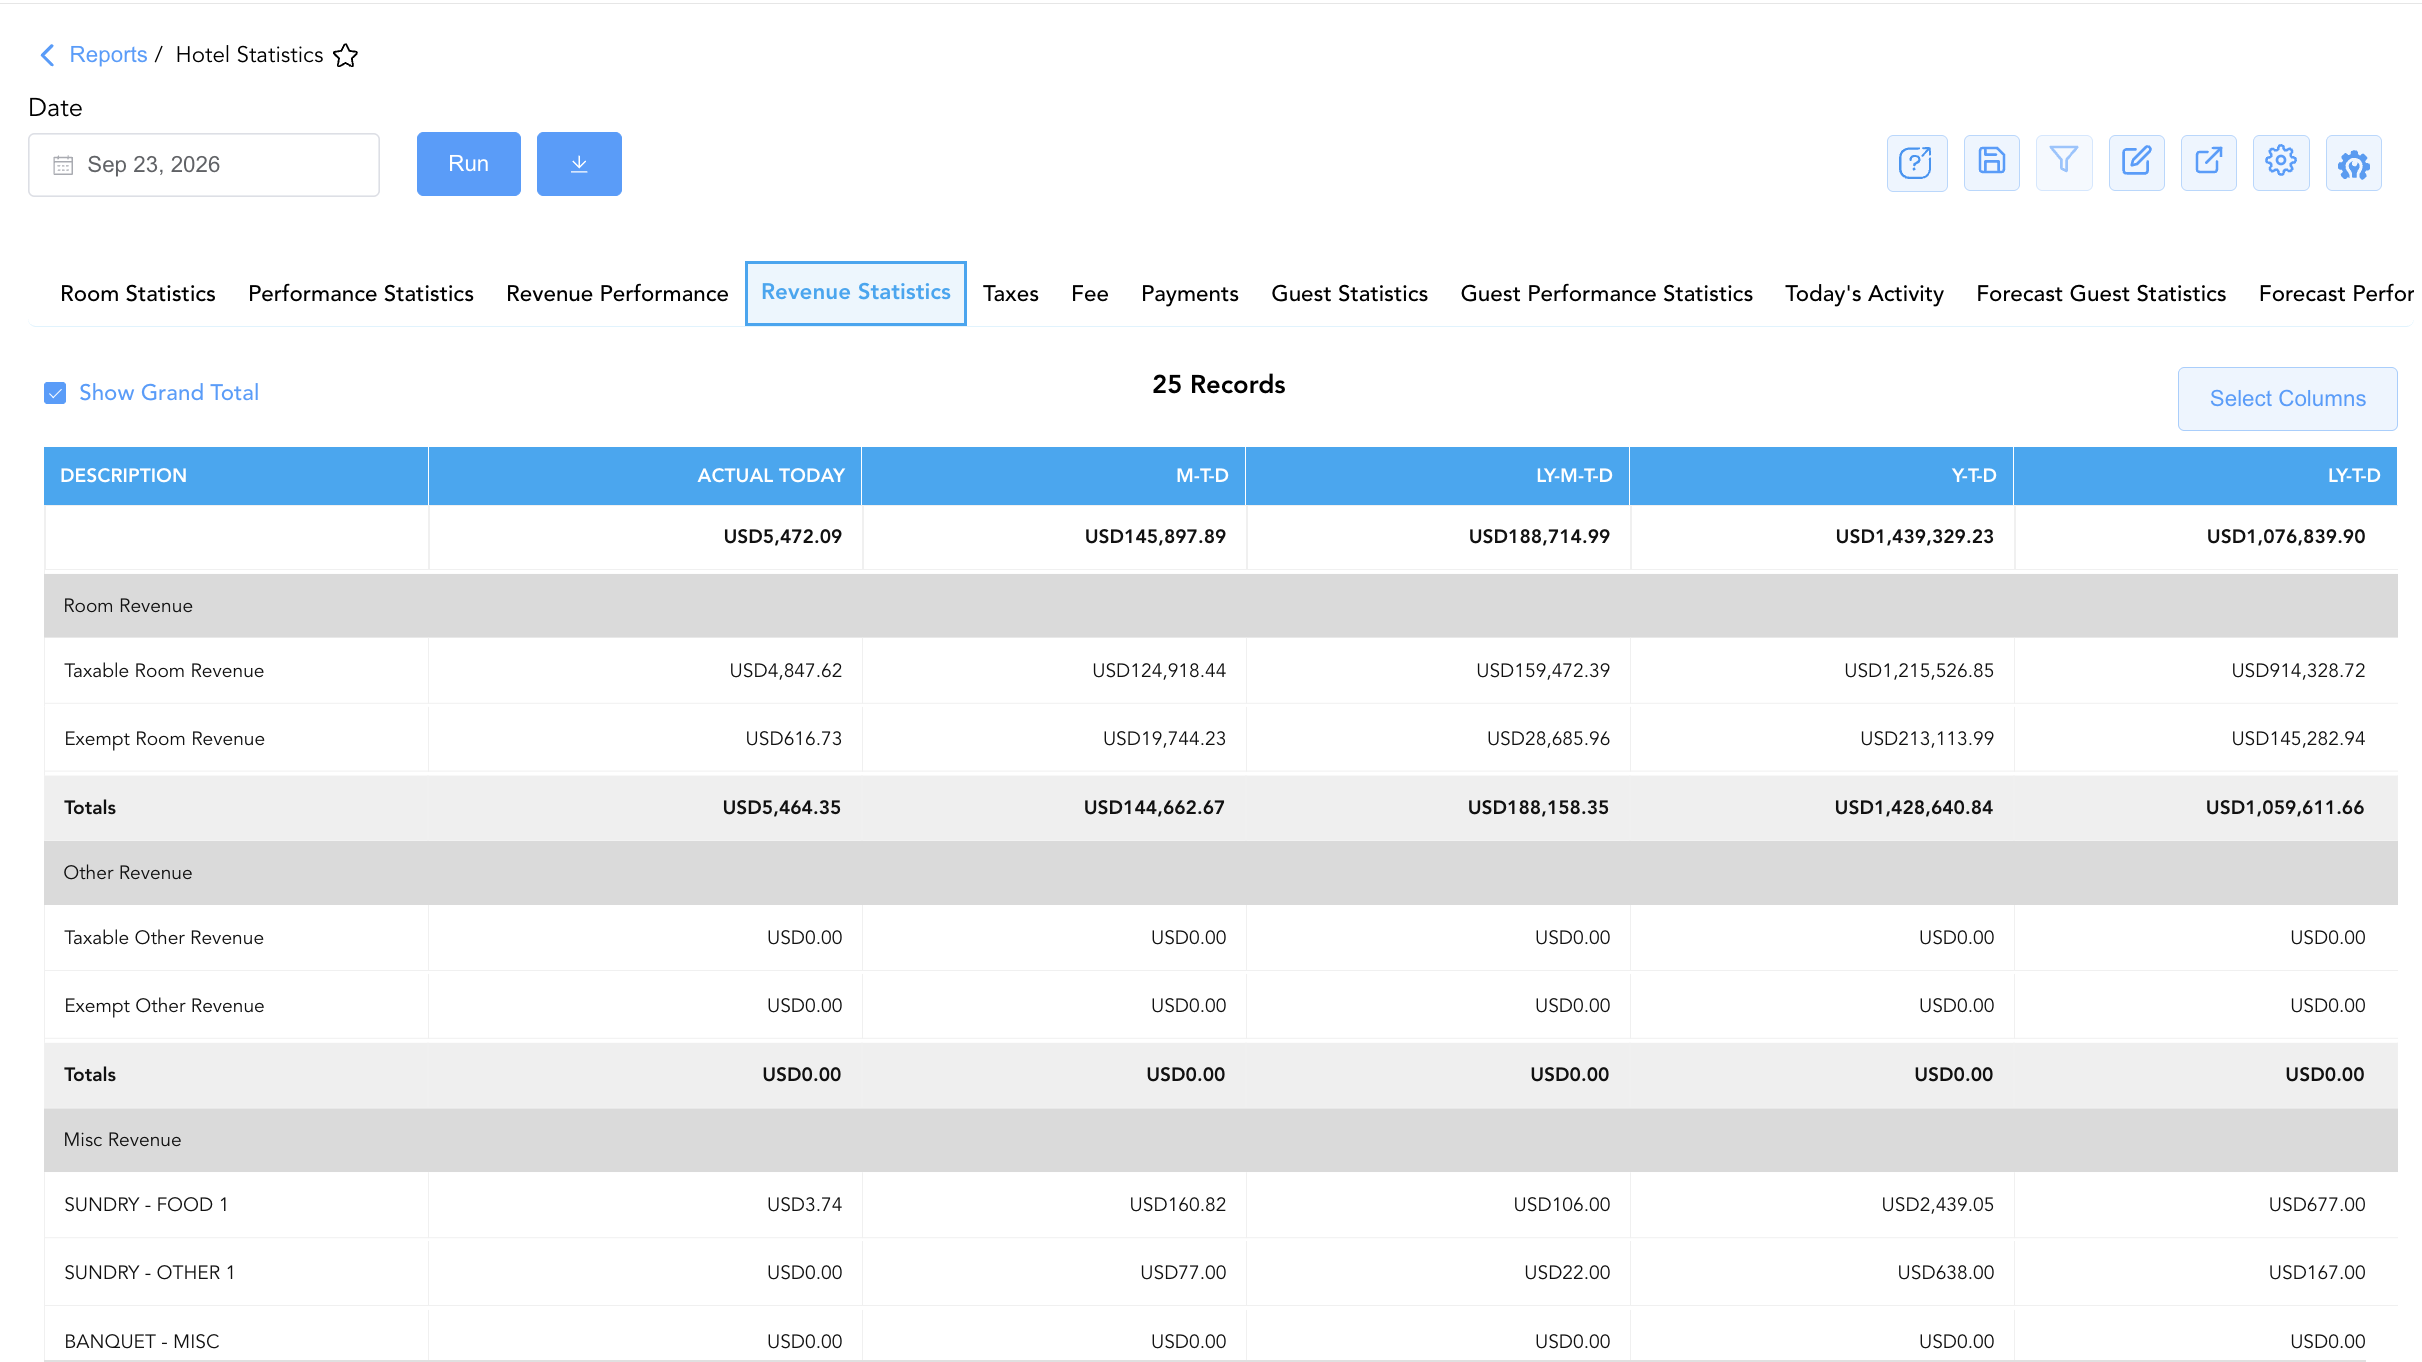Select the SUNDRY - FOOD 1 row label

pyautogui.click(x=146, y=1205)
